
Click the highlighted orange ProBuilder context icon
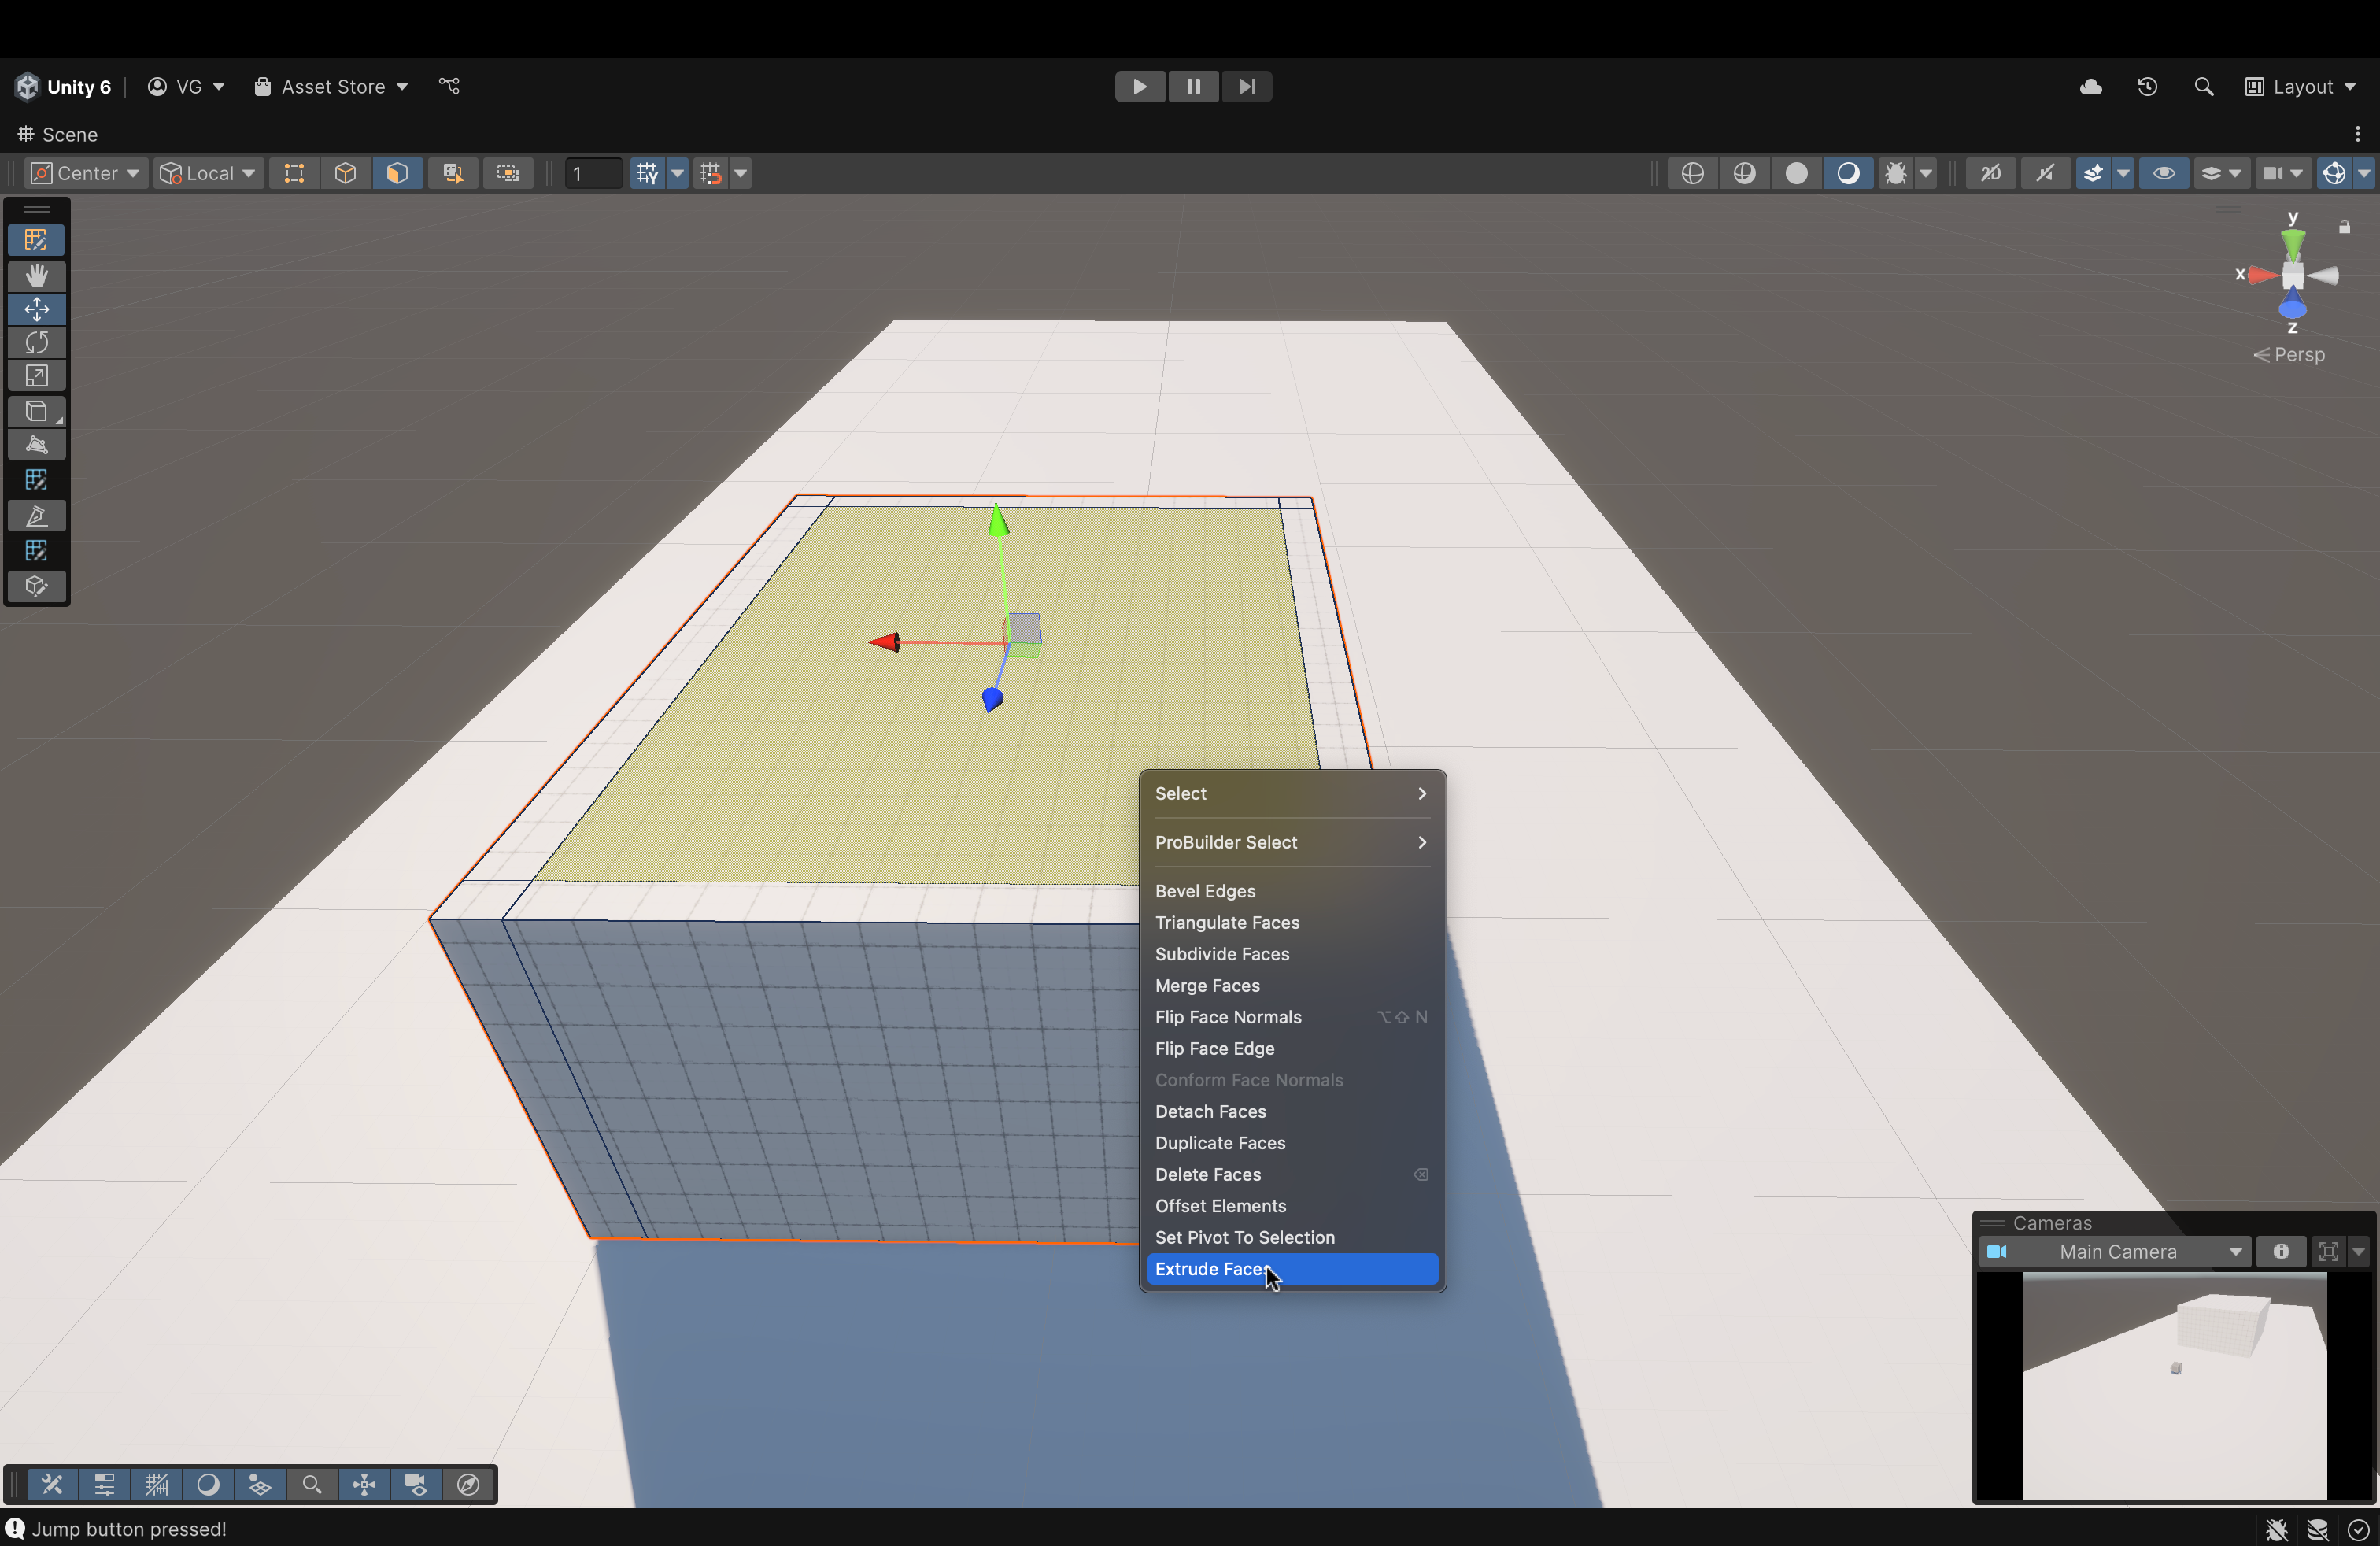pyautogui.click(x=37, y=240)
